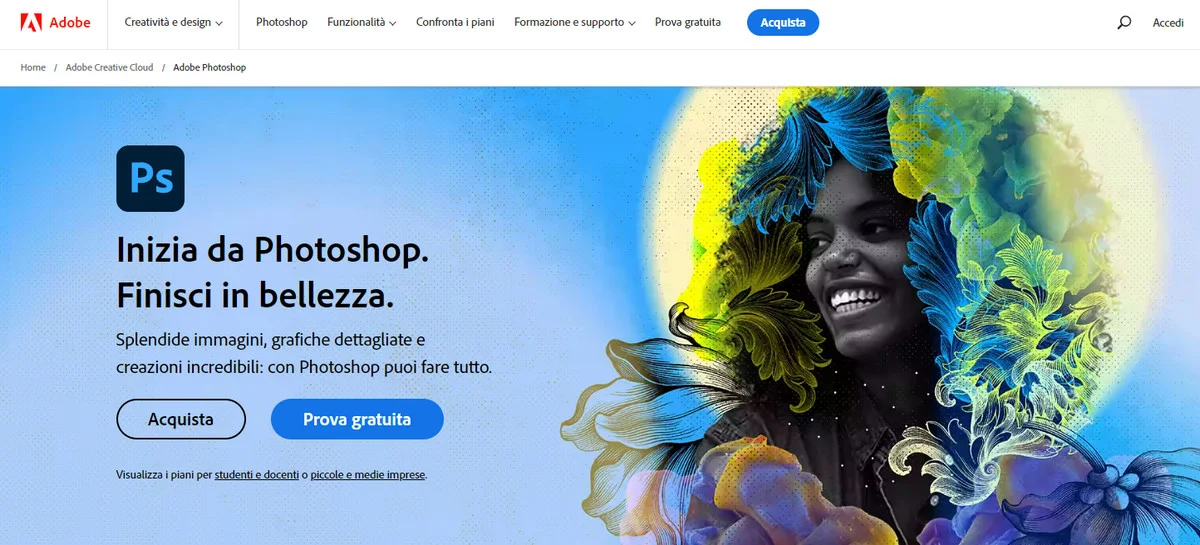Click Prova gratuita in the top navigation
Viewport: 1200px width, 545px height.
(688, 22)
